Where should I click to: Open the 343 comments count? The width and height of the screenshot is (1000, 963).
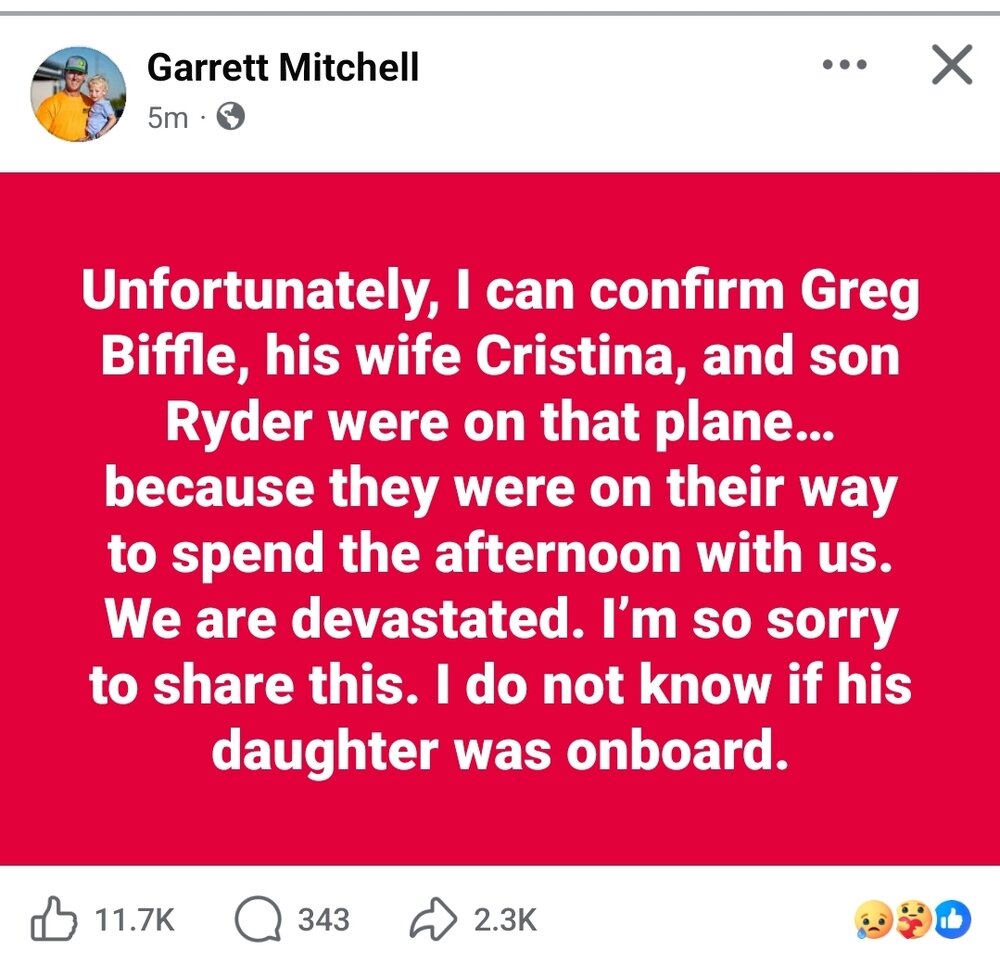click(x=324, y=920)
